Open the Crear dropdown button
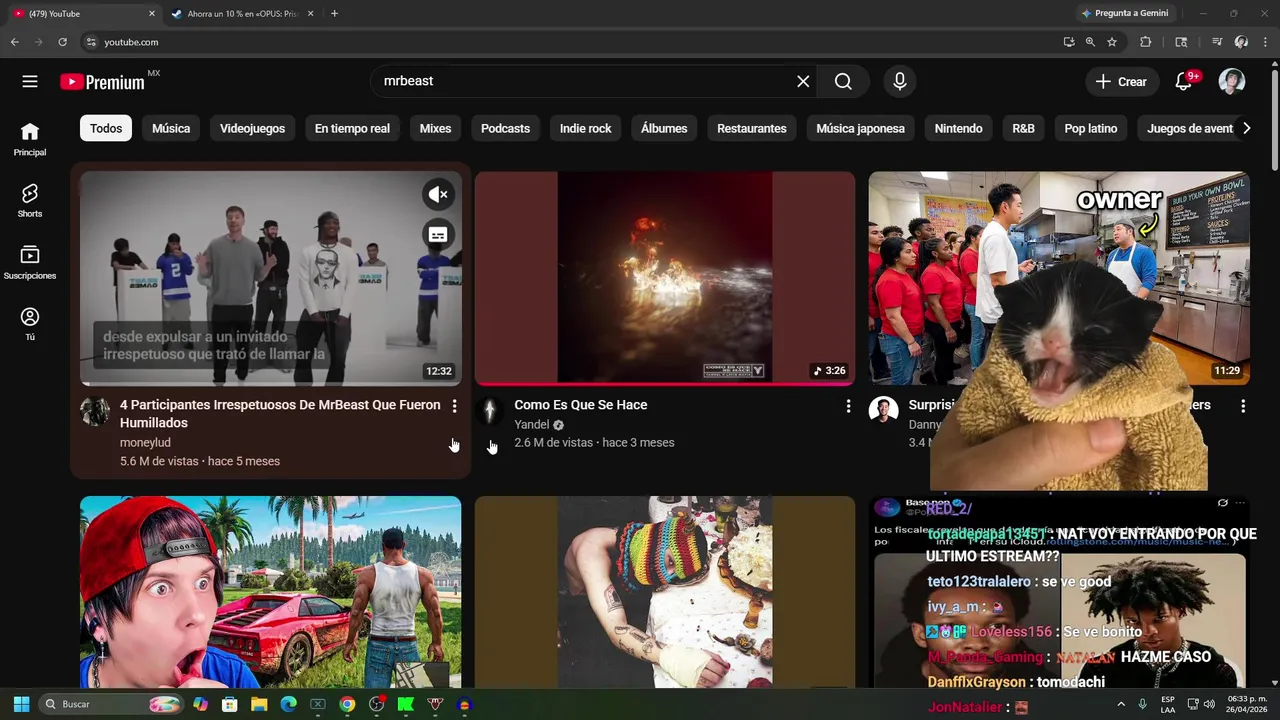 pos(1121,82)
